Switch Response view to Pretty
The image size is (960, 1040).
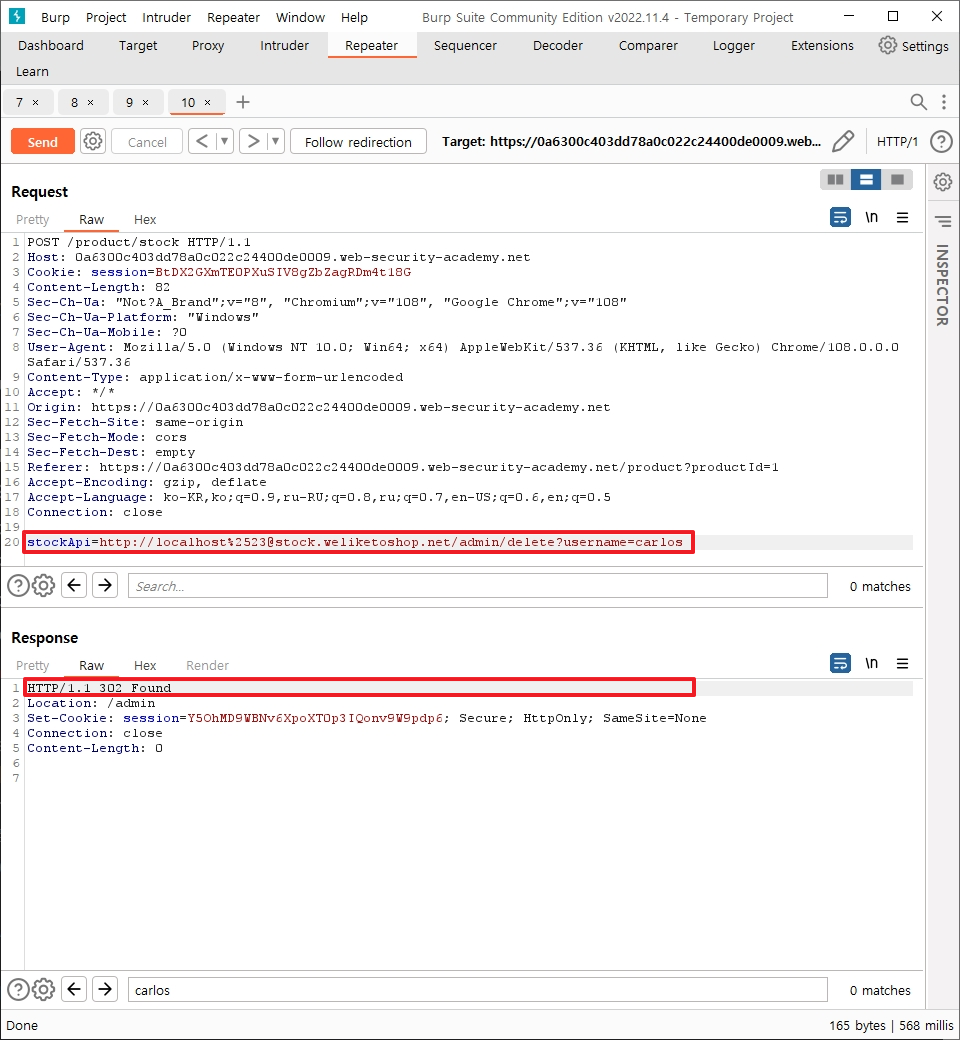[x=33, y=665]
